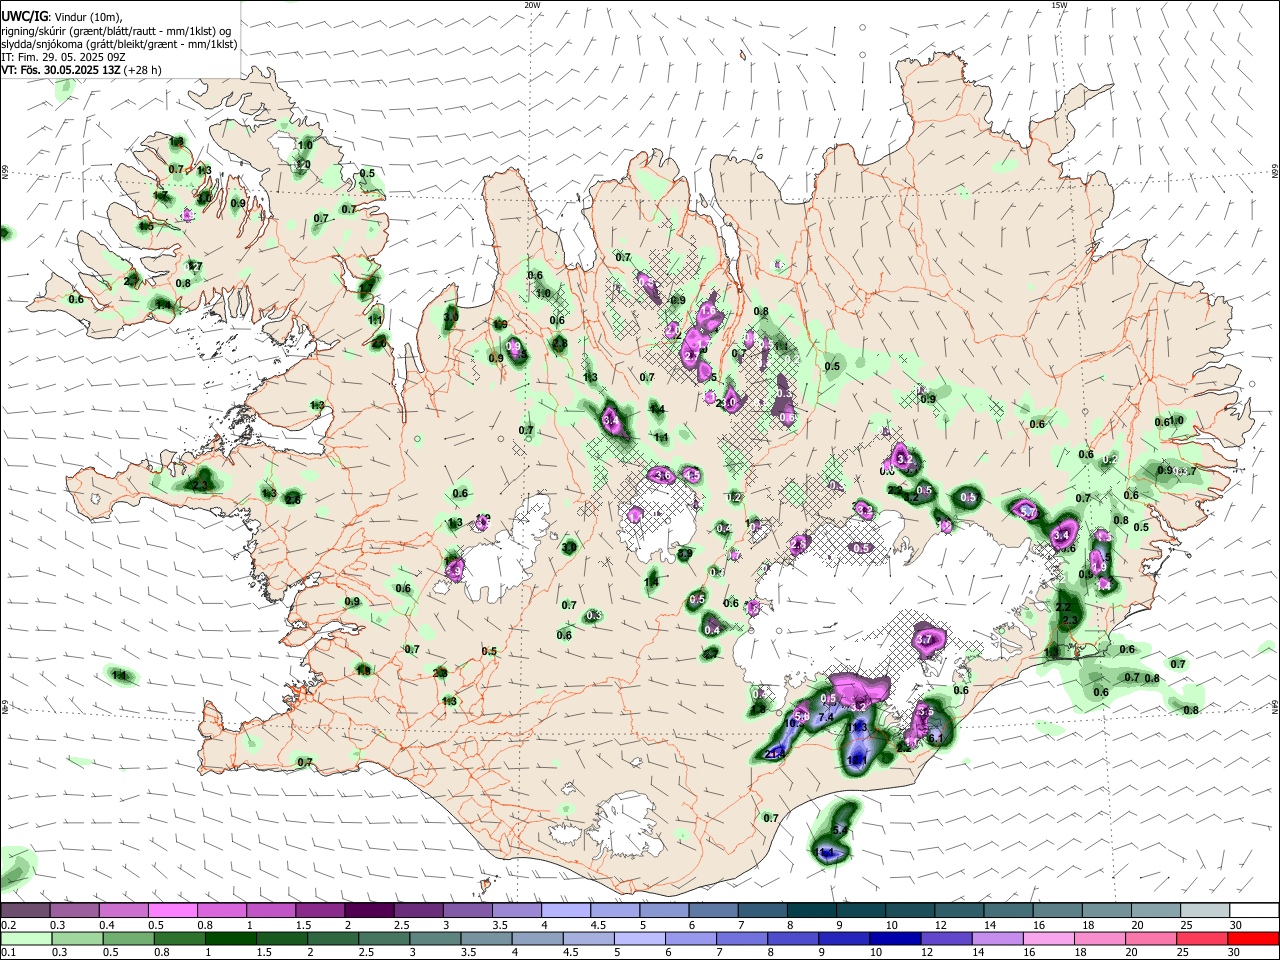Click the '5.4' value off the south coast

[840, 830]
